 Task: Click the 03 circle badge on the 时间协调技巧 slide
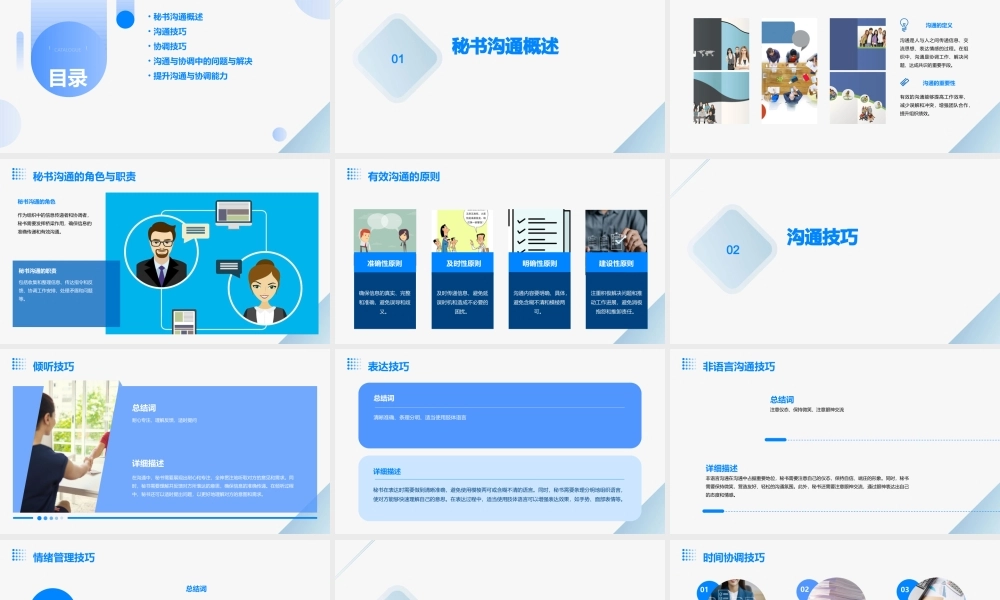[904, 590]
